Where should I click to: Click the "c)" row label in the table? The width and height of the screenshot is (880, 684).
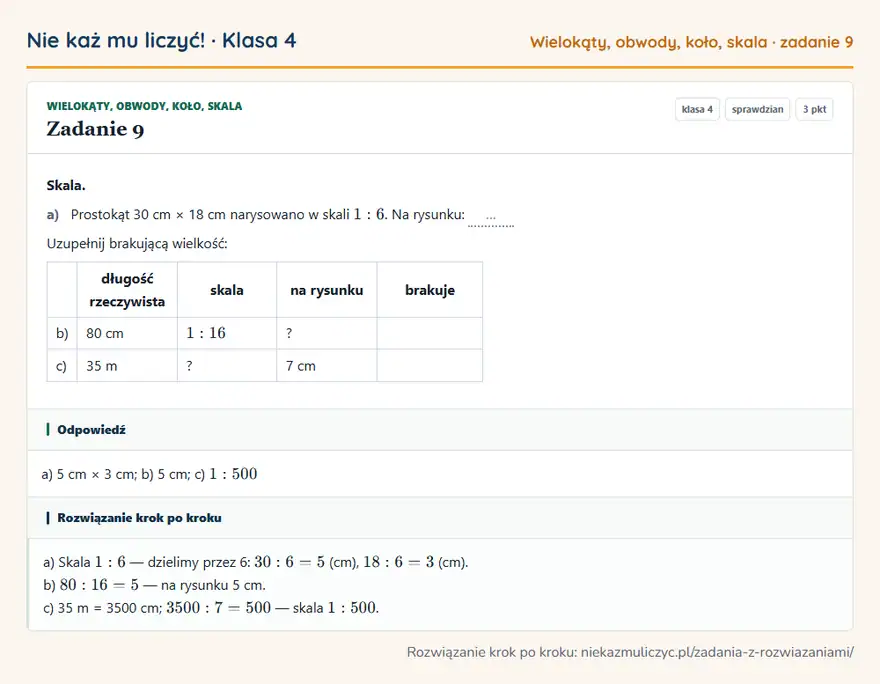62,366
